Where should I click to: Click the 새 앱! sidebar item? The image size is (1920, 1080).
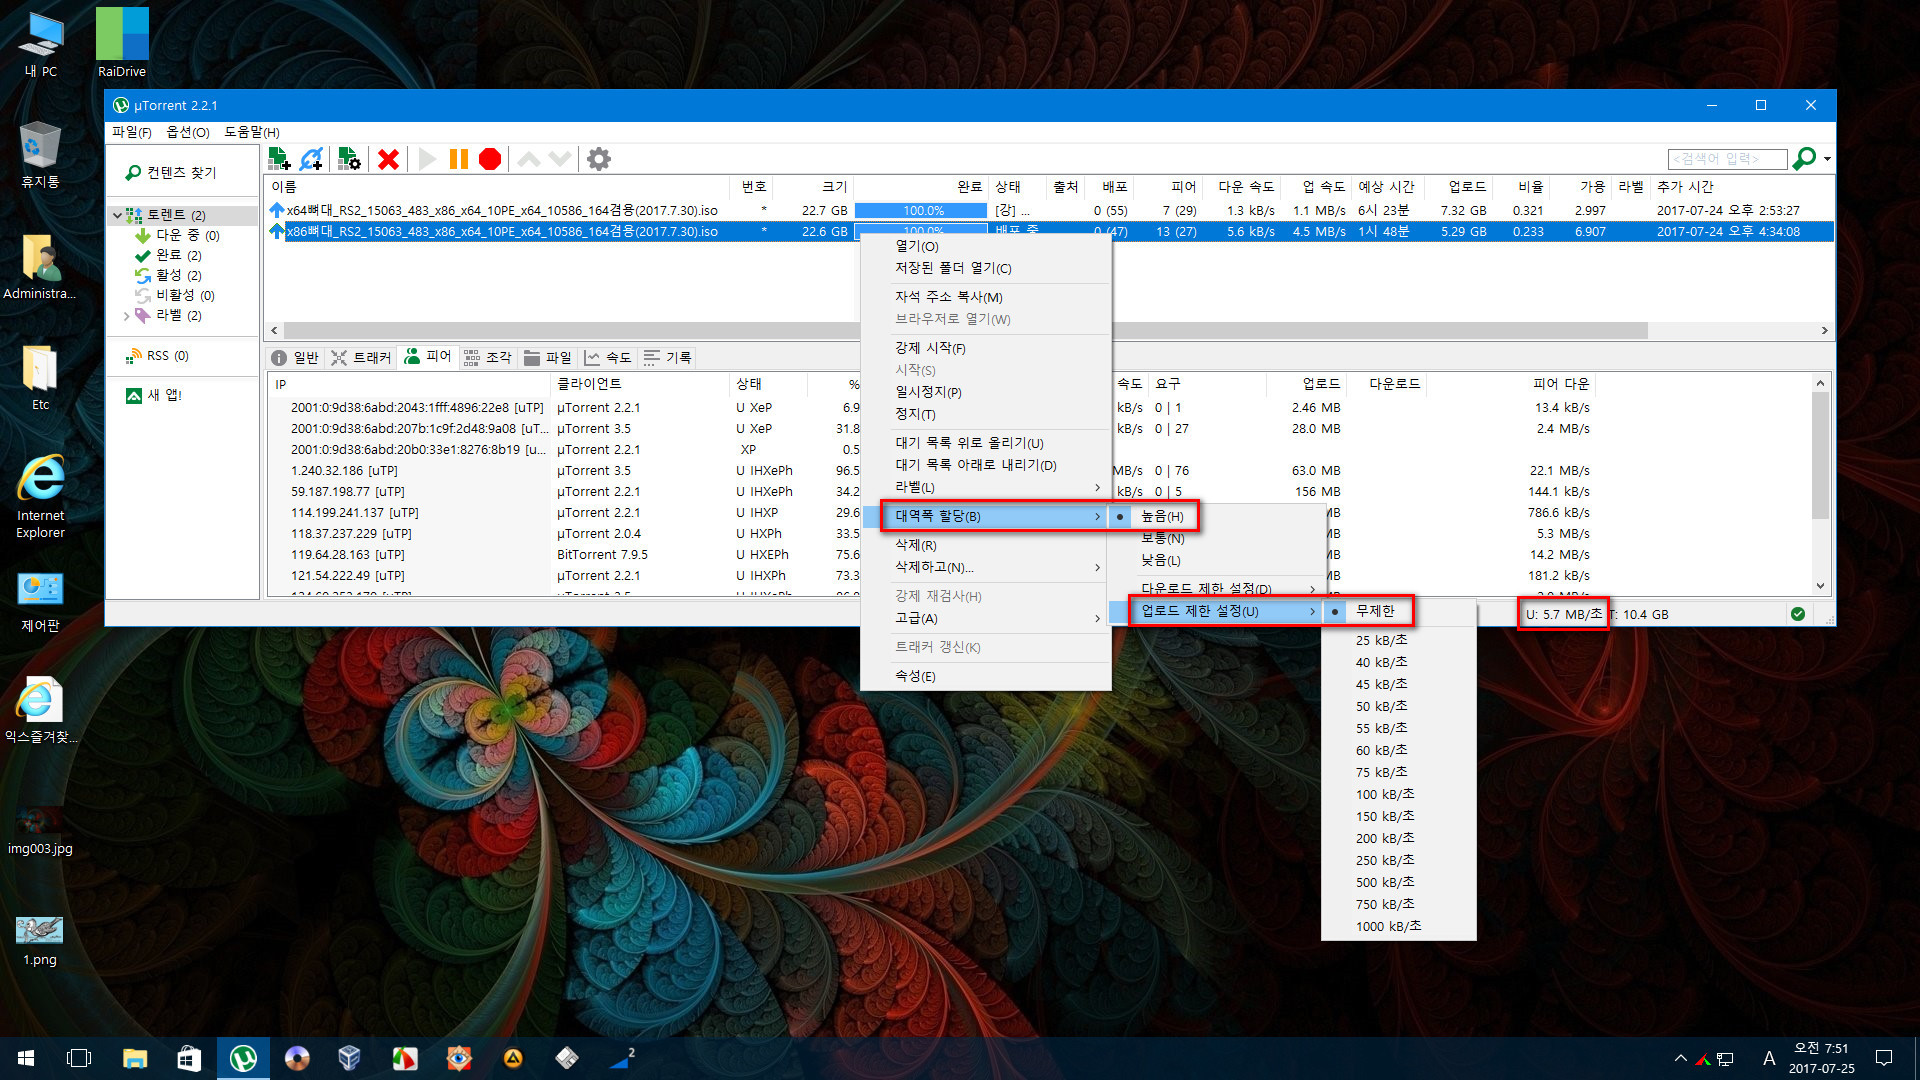point(154,395)
